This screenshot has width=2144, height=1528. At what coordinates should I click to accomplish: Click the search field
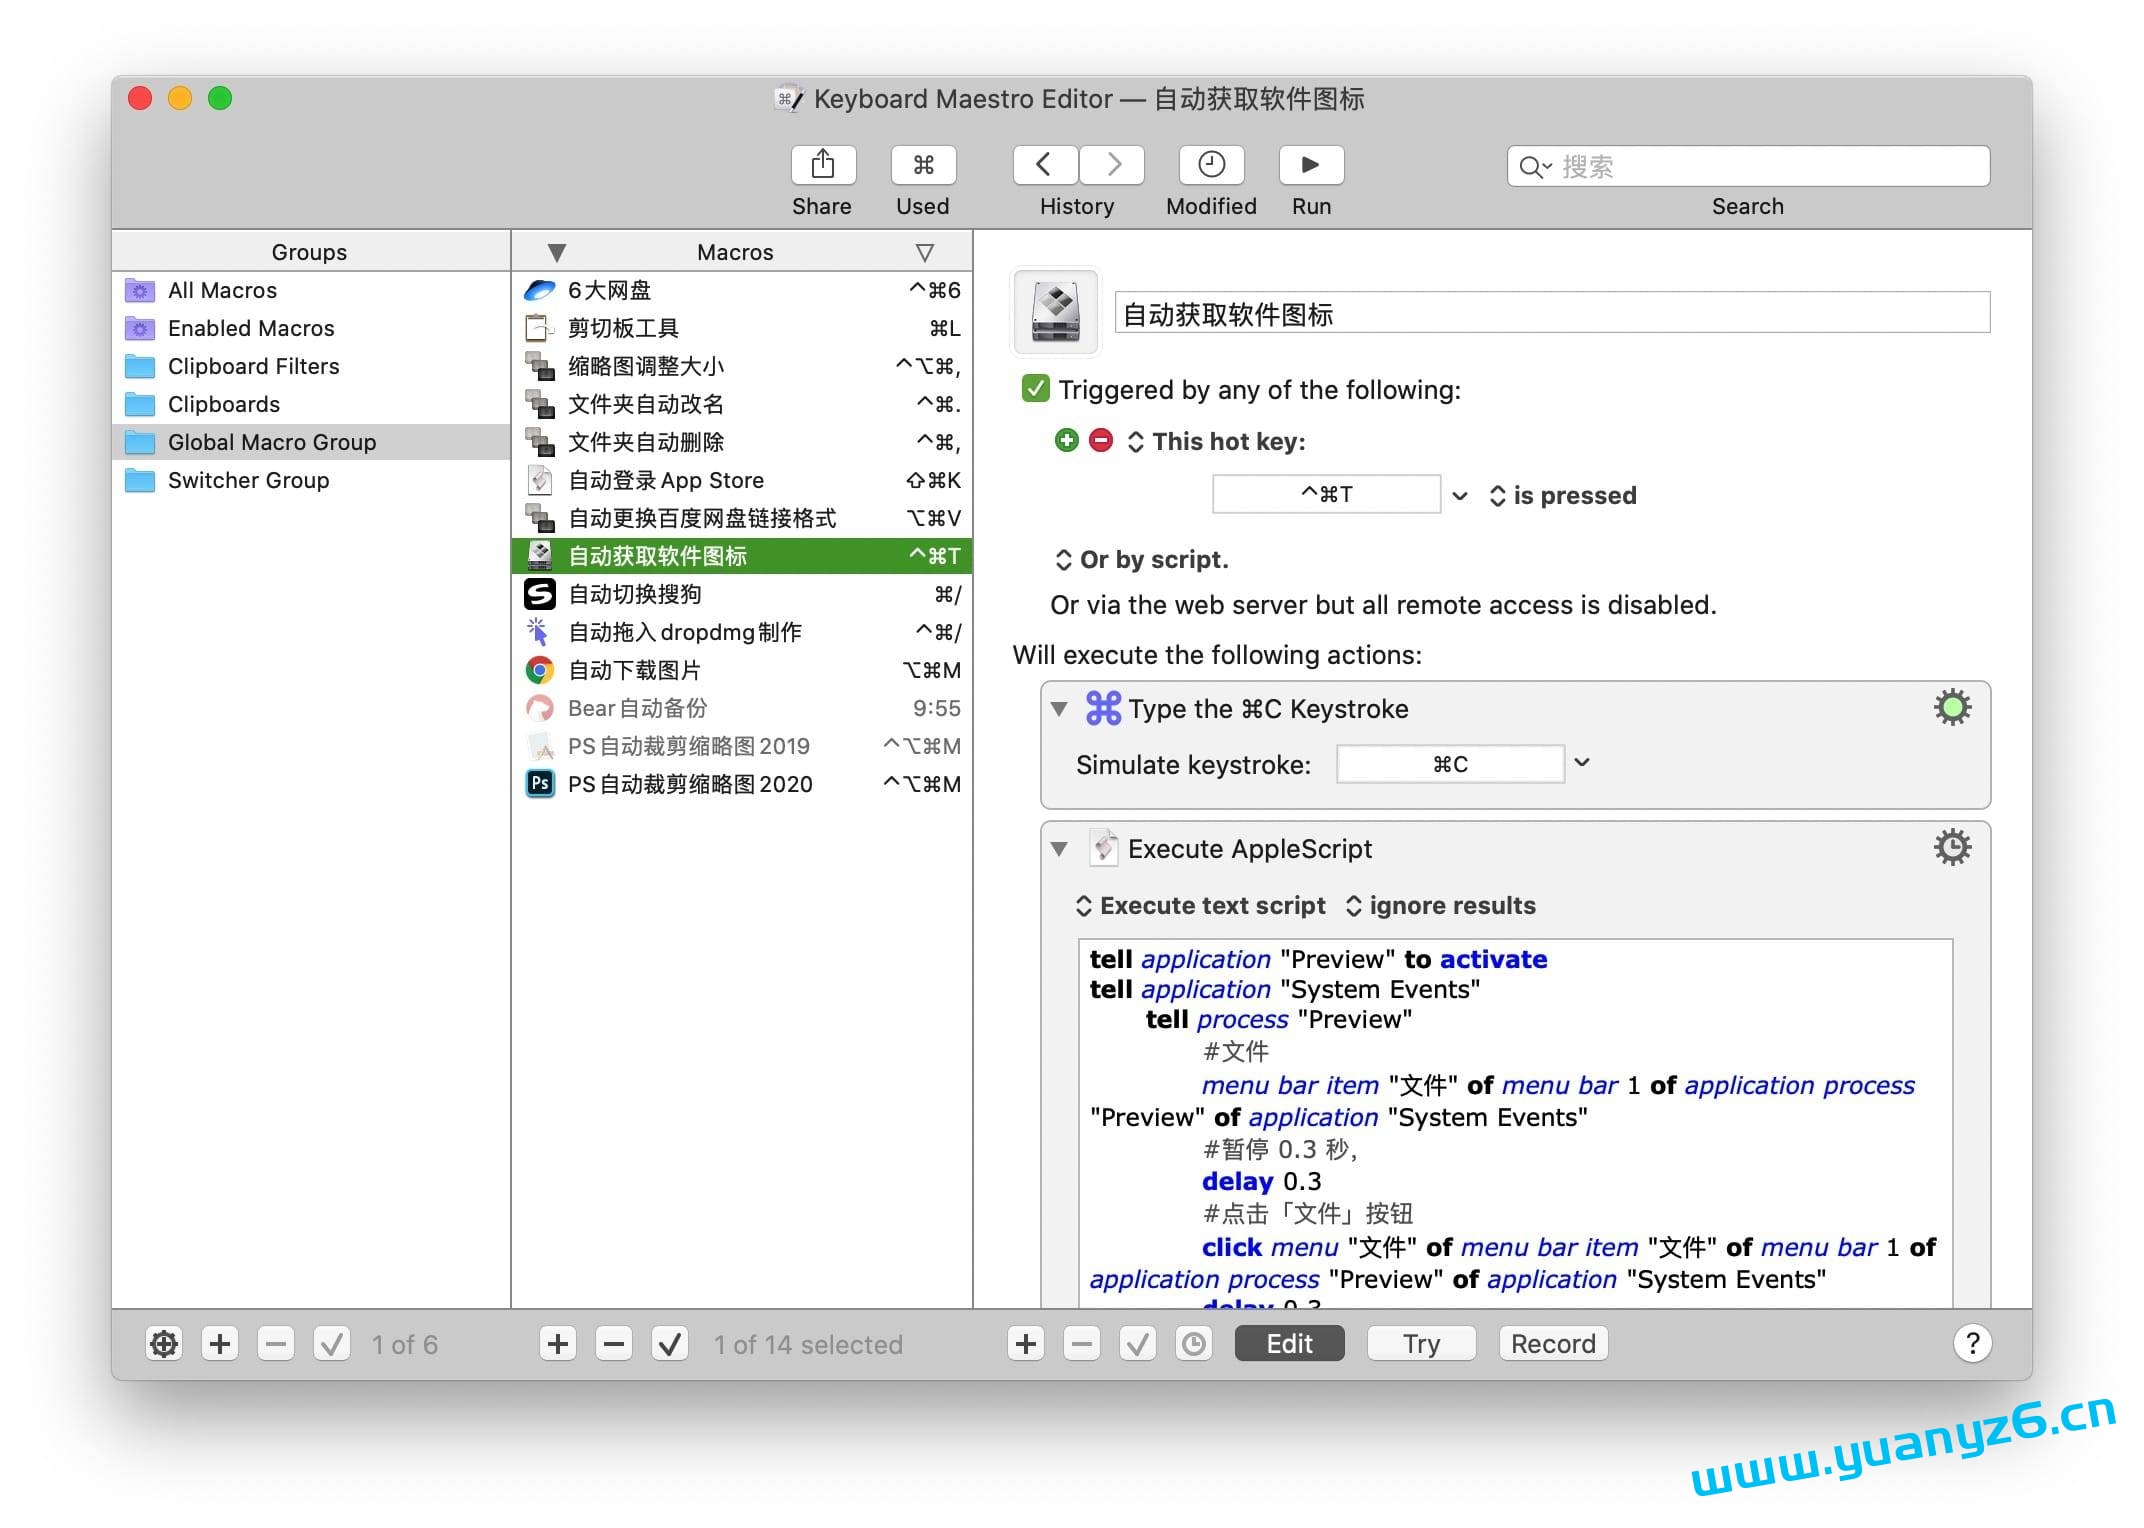[1760, 166]
